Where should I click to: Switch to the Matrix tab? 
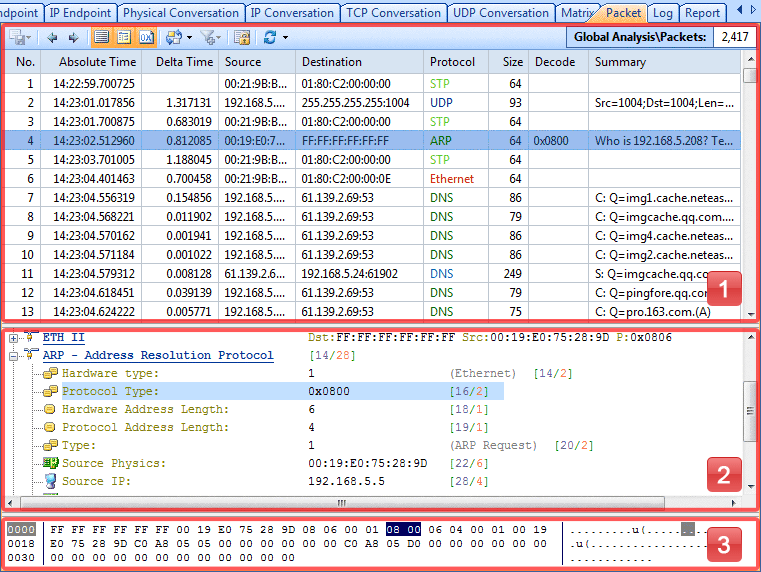coord(577,13)
